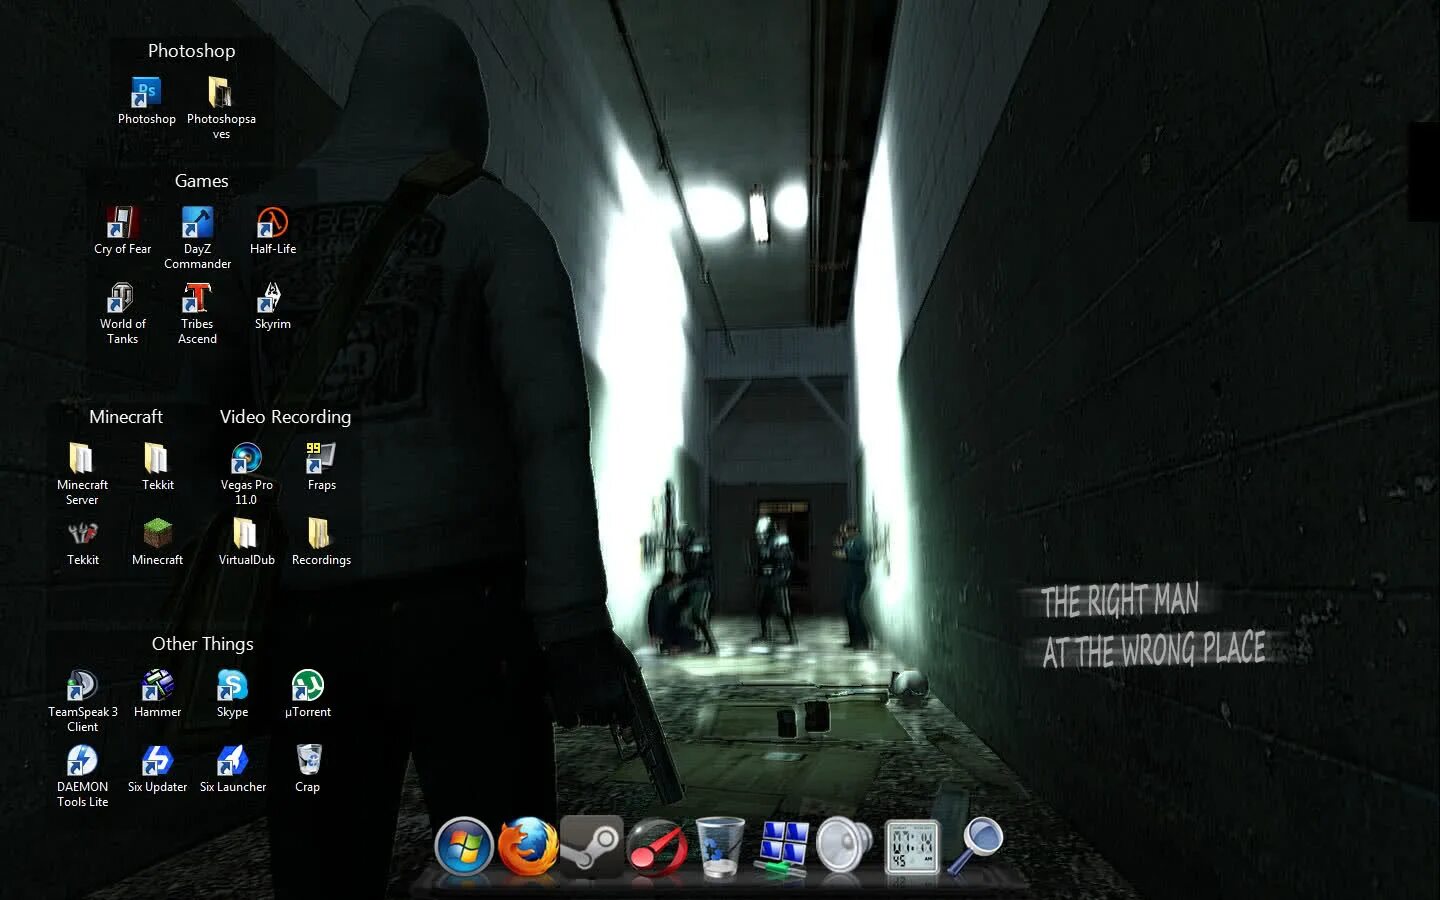Image resolution: width=1440 pixels, height=900 pixels.
Task: Launch the Minecraft grass block icon
Action: 157,533
